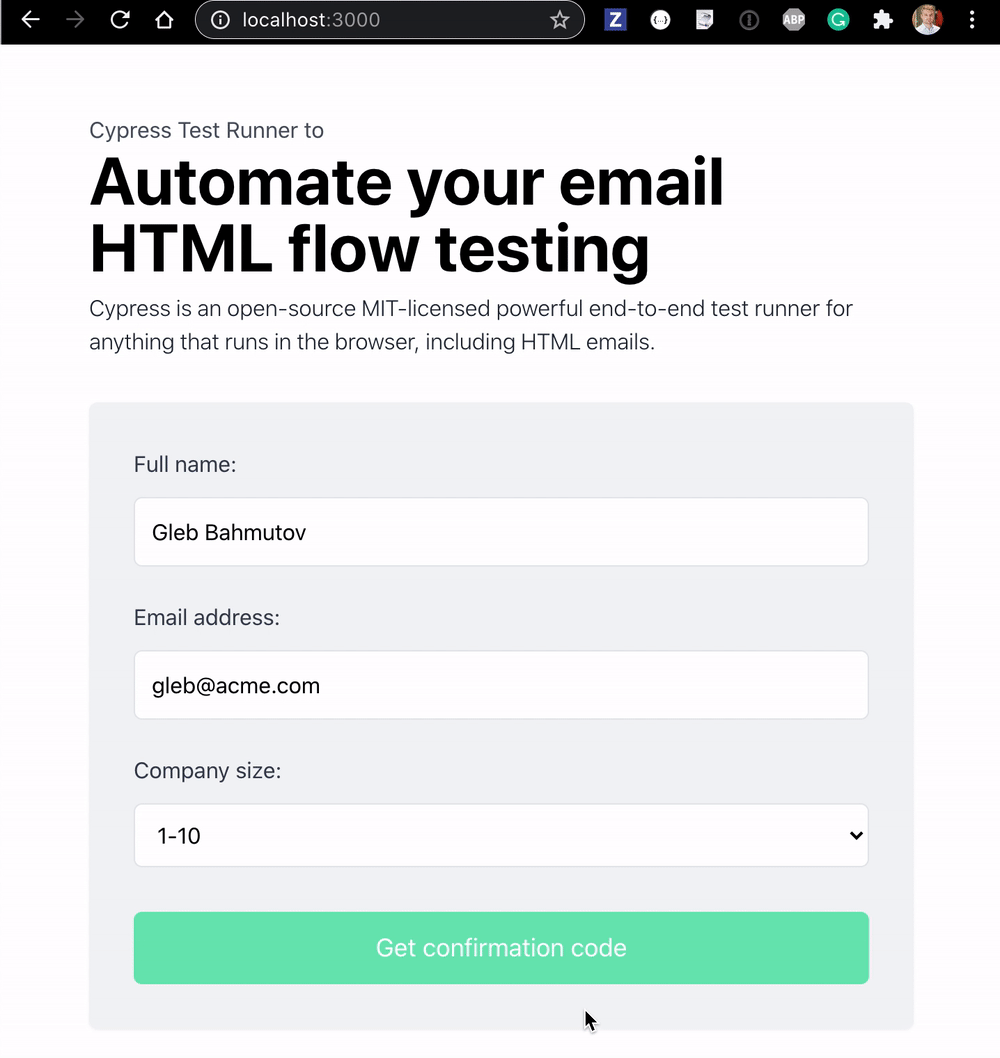Click the site information icon in address bar
1000x1058 pixels.
(221, 20)
